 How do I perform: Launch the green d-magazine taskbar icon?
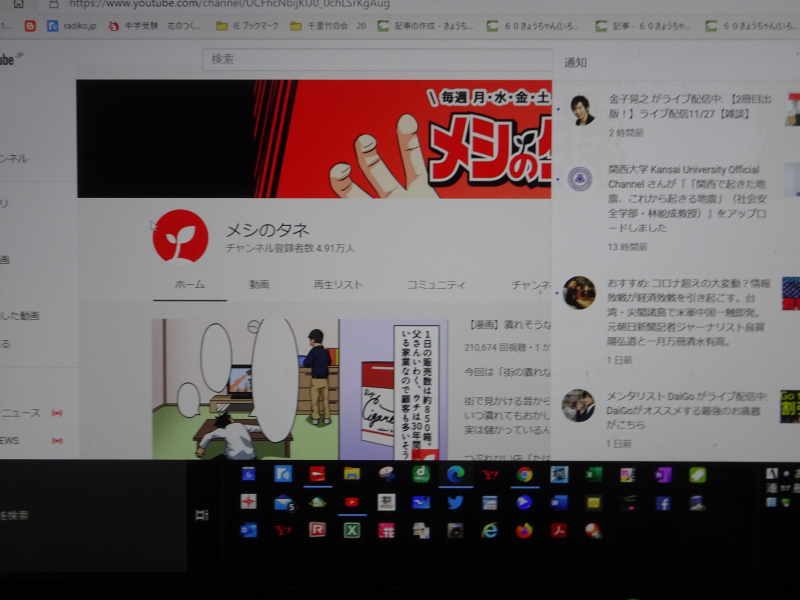click(x=421, y=474)
